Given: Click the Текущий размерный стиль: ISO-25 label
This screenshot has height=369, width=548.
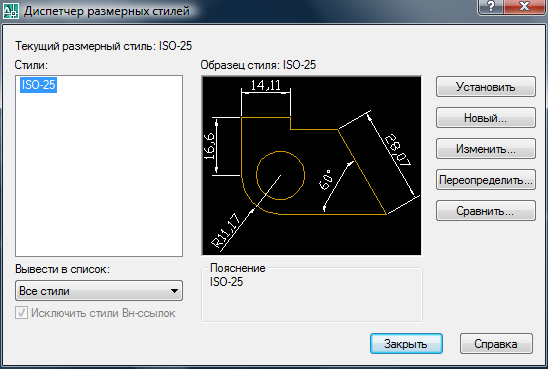Looking at the screenshot, I should tap(103, 46).
